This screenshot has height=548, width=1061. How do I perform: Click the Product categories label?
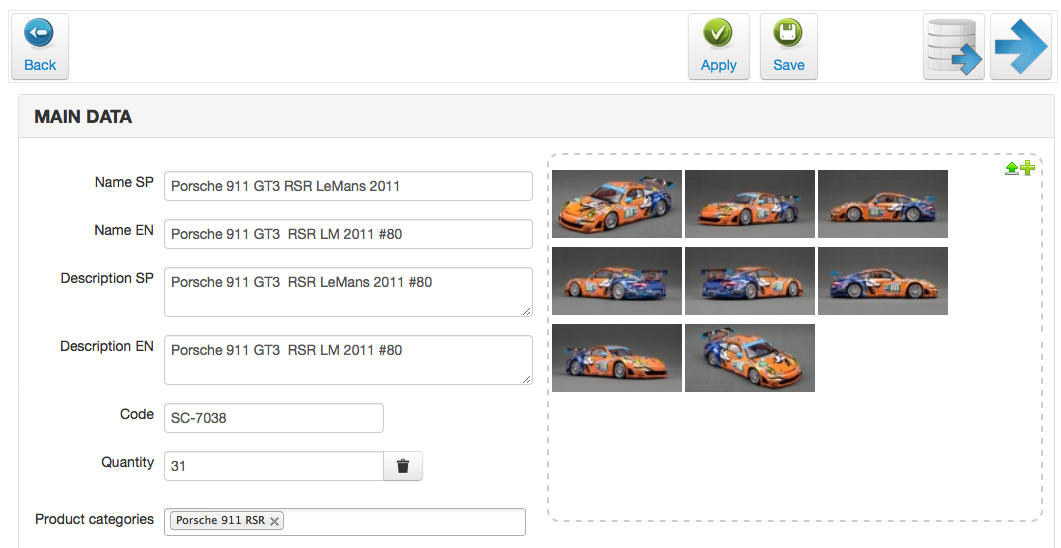95,520
